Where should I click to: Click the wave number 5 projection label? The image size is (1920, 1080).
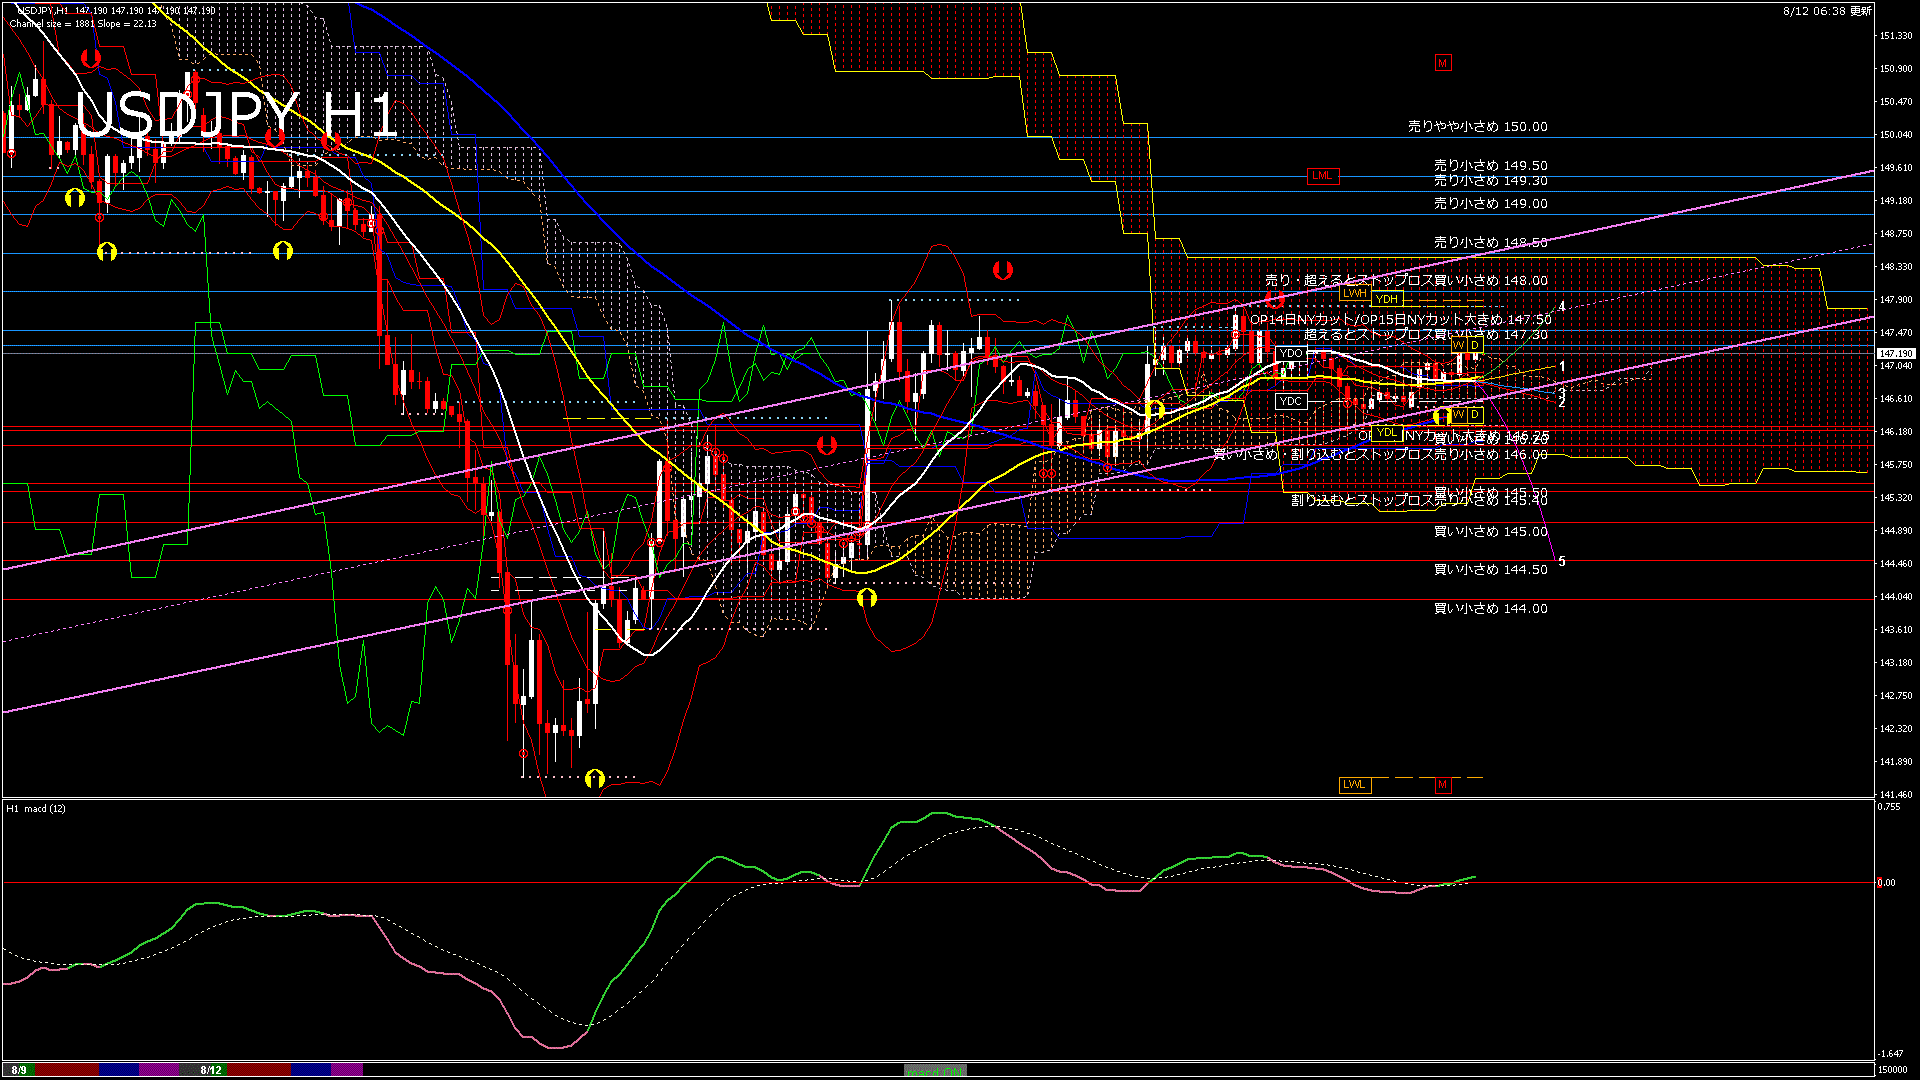click(x=1562, y=562)
